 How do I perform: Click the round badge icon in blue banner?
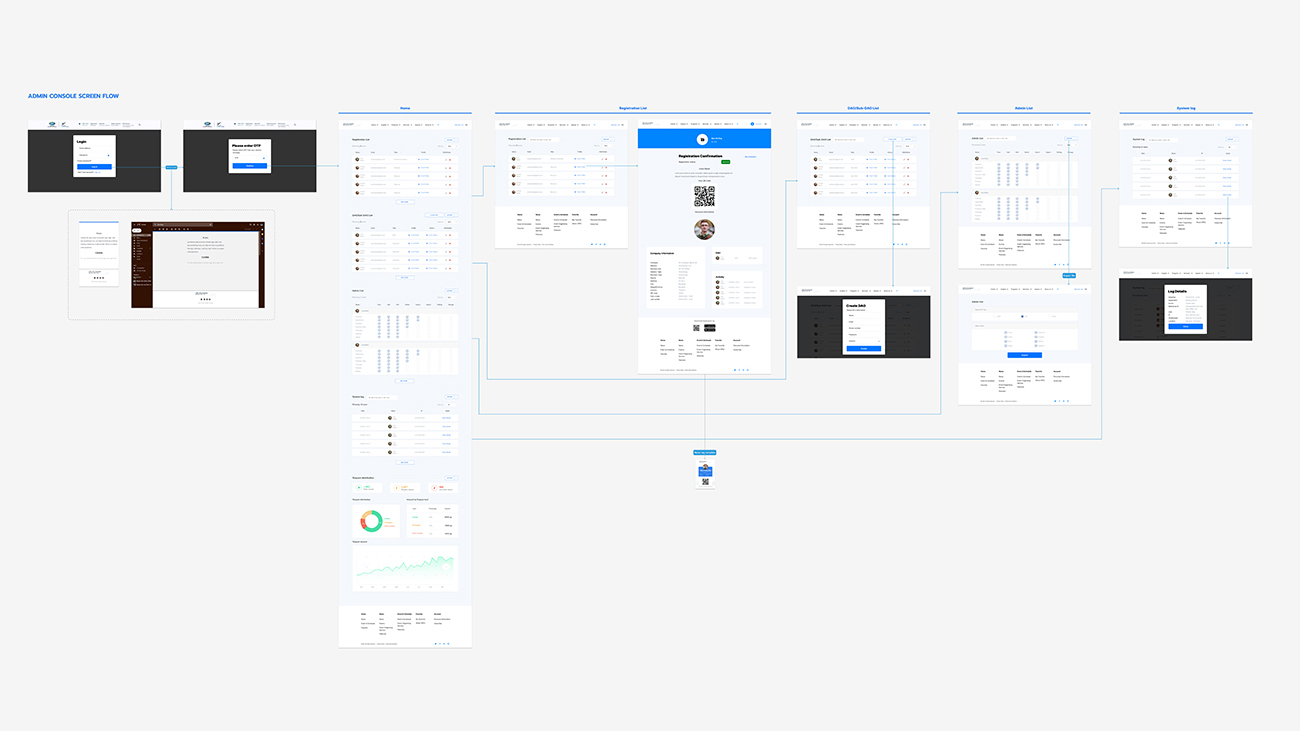tap(703, 139)
